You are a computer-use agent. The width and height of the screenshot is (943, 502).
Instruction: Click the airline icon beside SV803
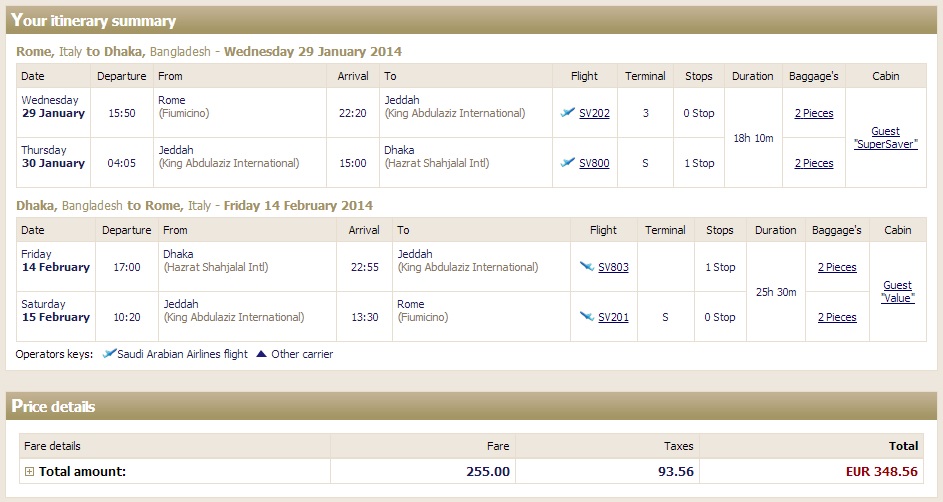586,266
